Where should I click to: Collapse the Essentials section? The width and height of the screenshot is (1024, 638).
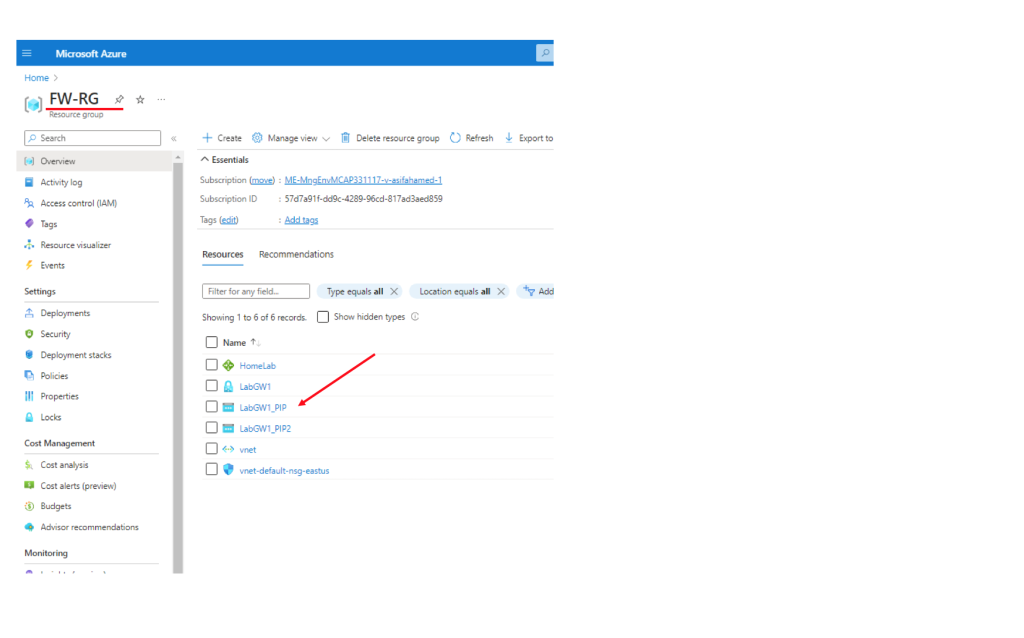pos(206,160)
